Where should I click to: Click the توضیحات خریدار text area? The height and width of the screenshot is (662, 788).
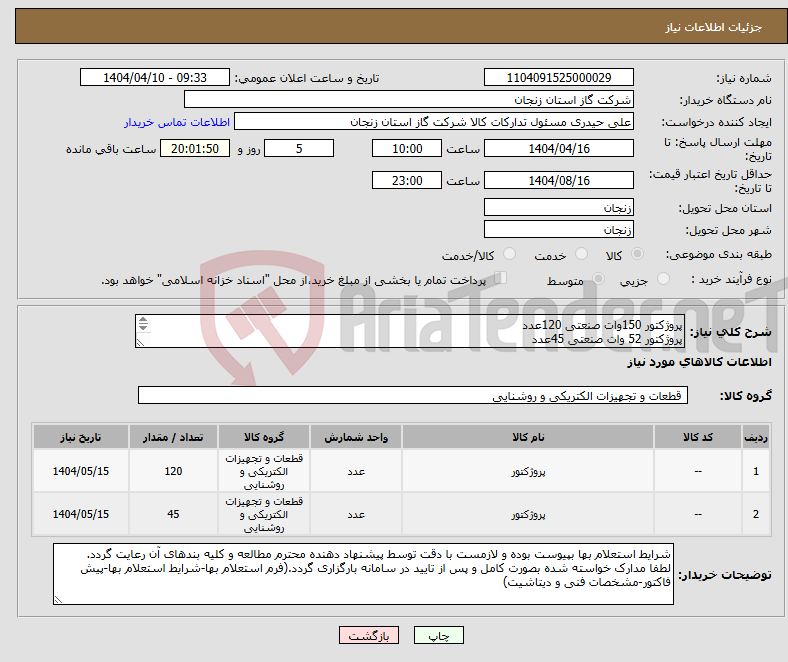click(x=363, y=574)
